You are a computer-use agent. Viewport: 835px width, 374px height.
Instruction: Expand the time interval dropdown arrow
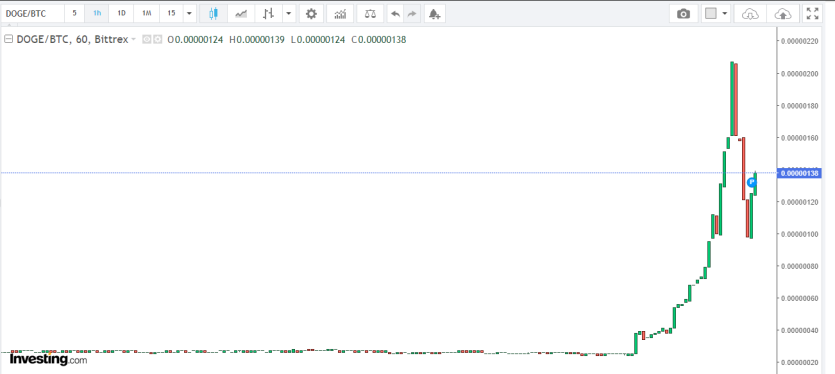pyautogui.click(x=190, y=14)
